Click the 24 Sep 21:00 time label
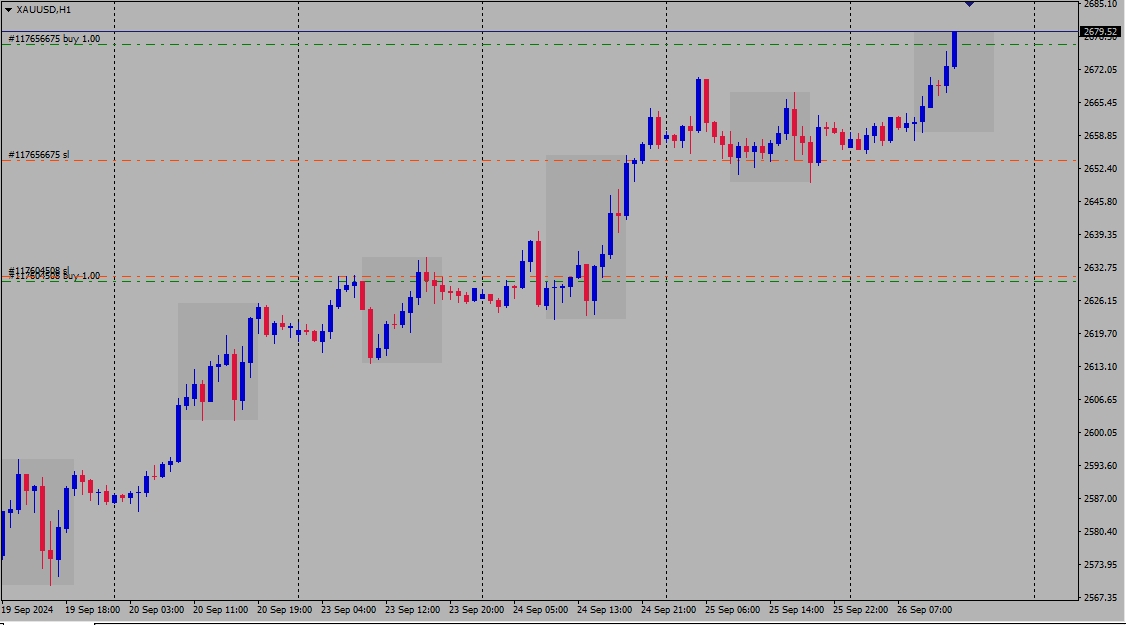Image resolution: width=1126 pixels, height=625 pixels. pos(669,610)
